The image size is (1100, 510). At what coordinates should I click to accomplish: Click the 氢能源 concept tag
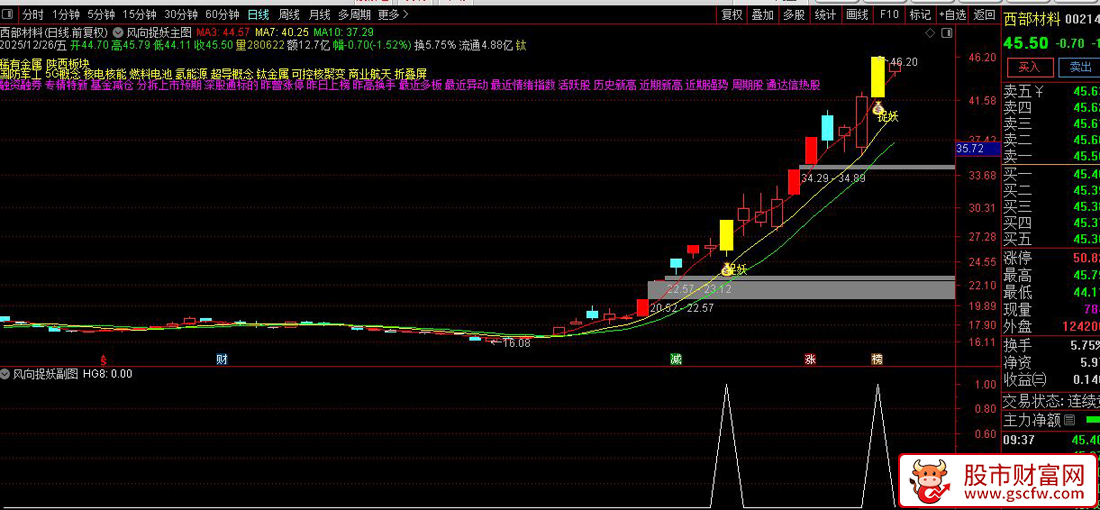[192, 74]
